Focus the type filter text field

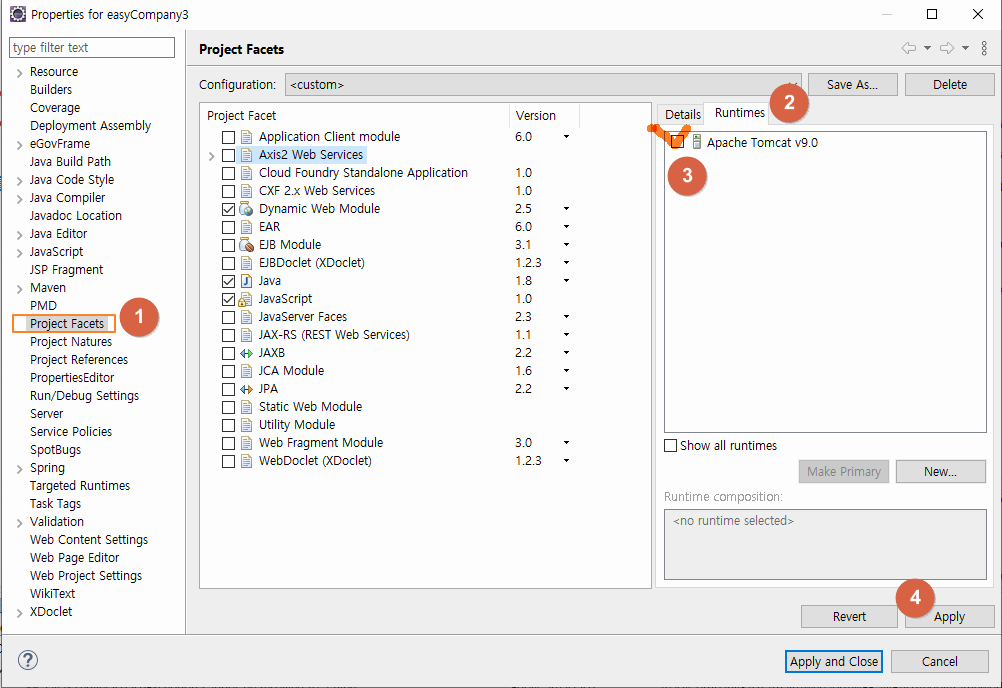point(92,47)
